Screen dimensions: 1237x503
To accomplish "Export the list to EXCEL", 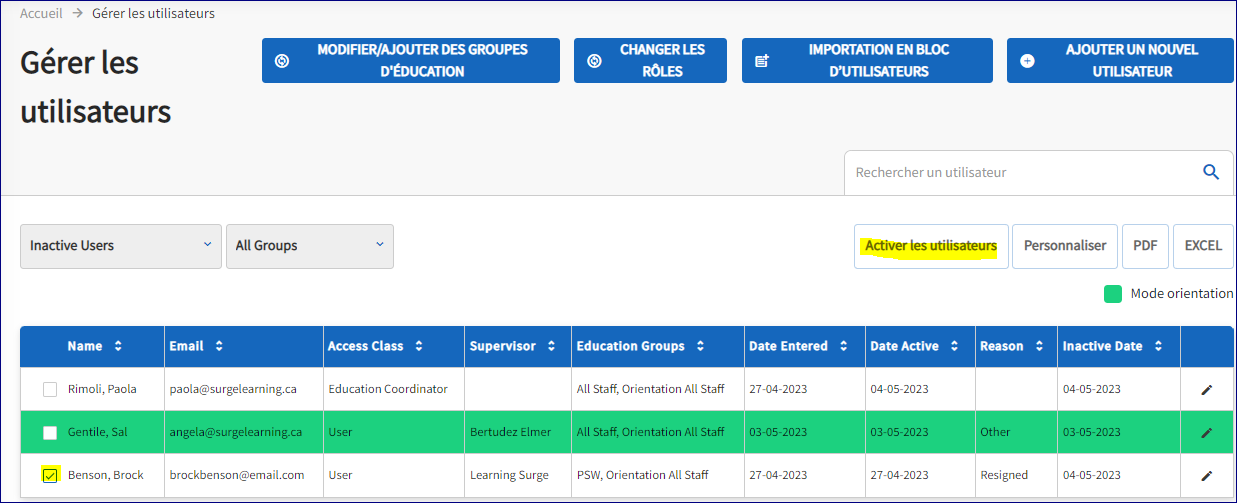I will [x=1203, y=246].
